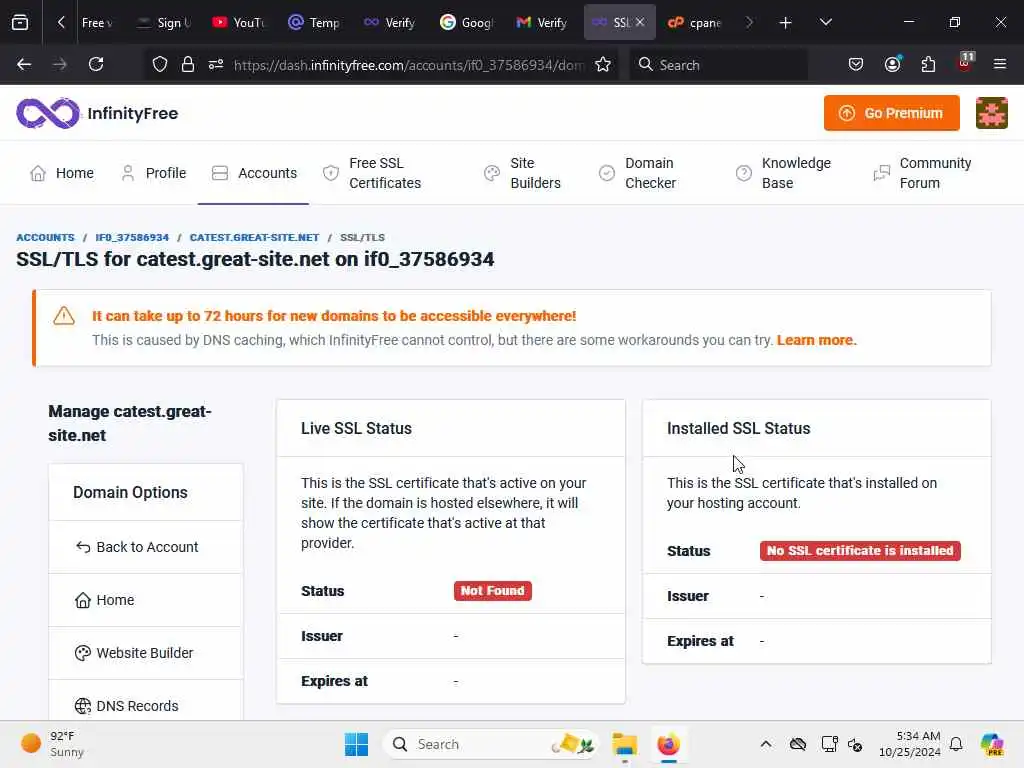Open Website Builder in sidebar
This screenshot has width=1024, height=768.
coord(146,653)
